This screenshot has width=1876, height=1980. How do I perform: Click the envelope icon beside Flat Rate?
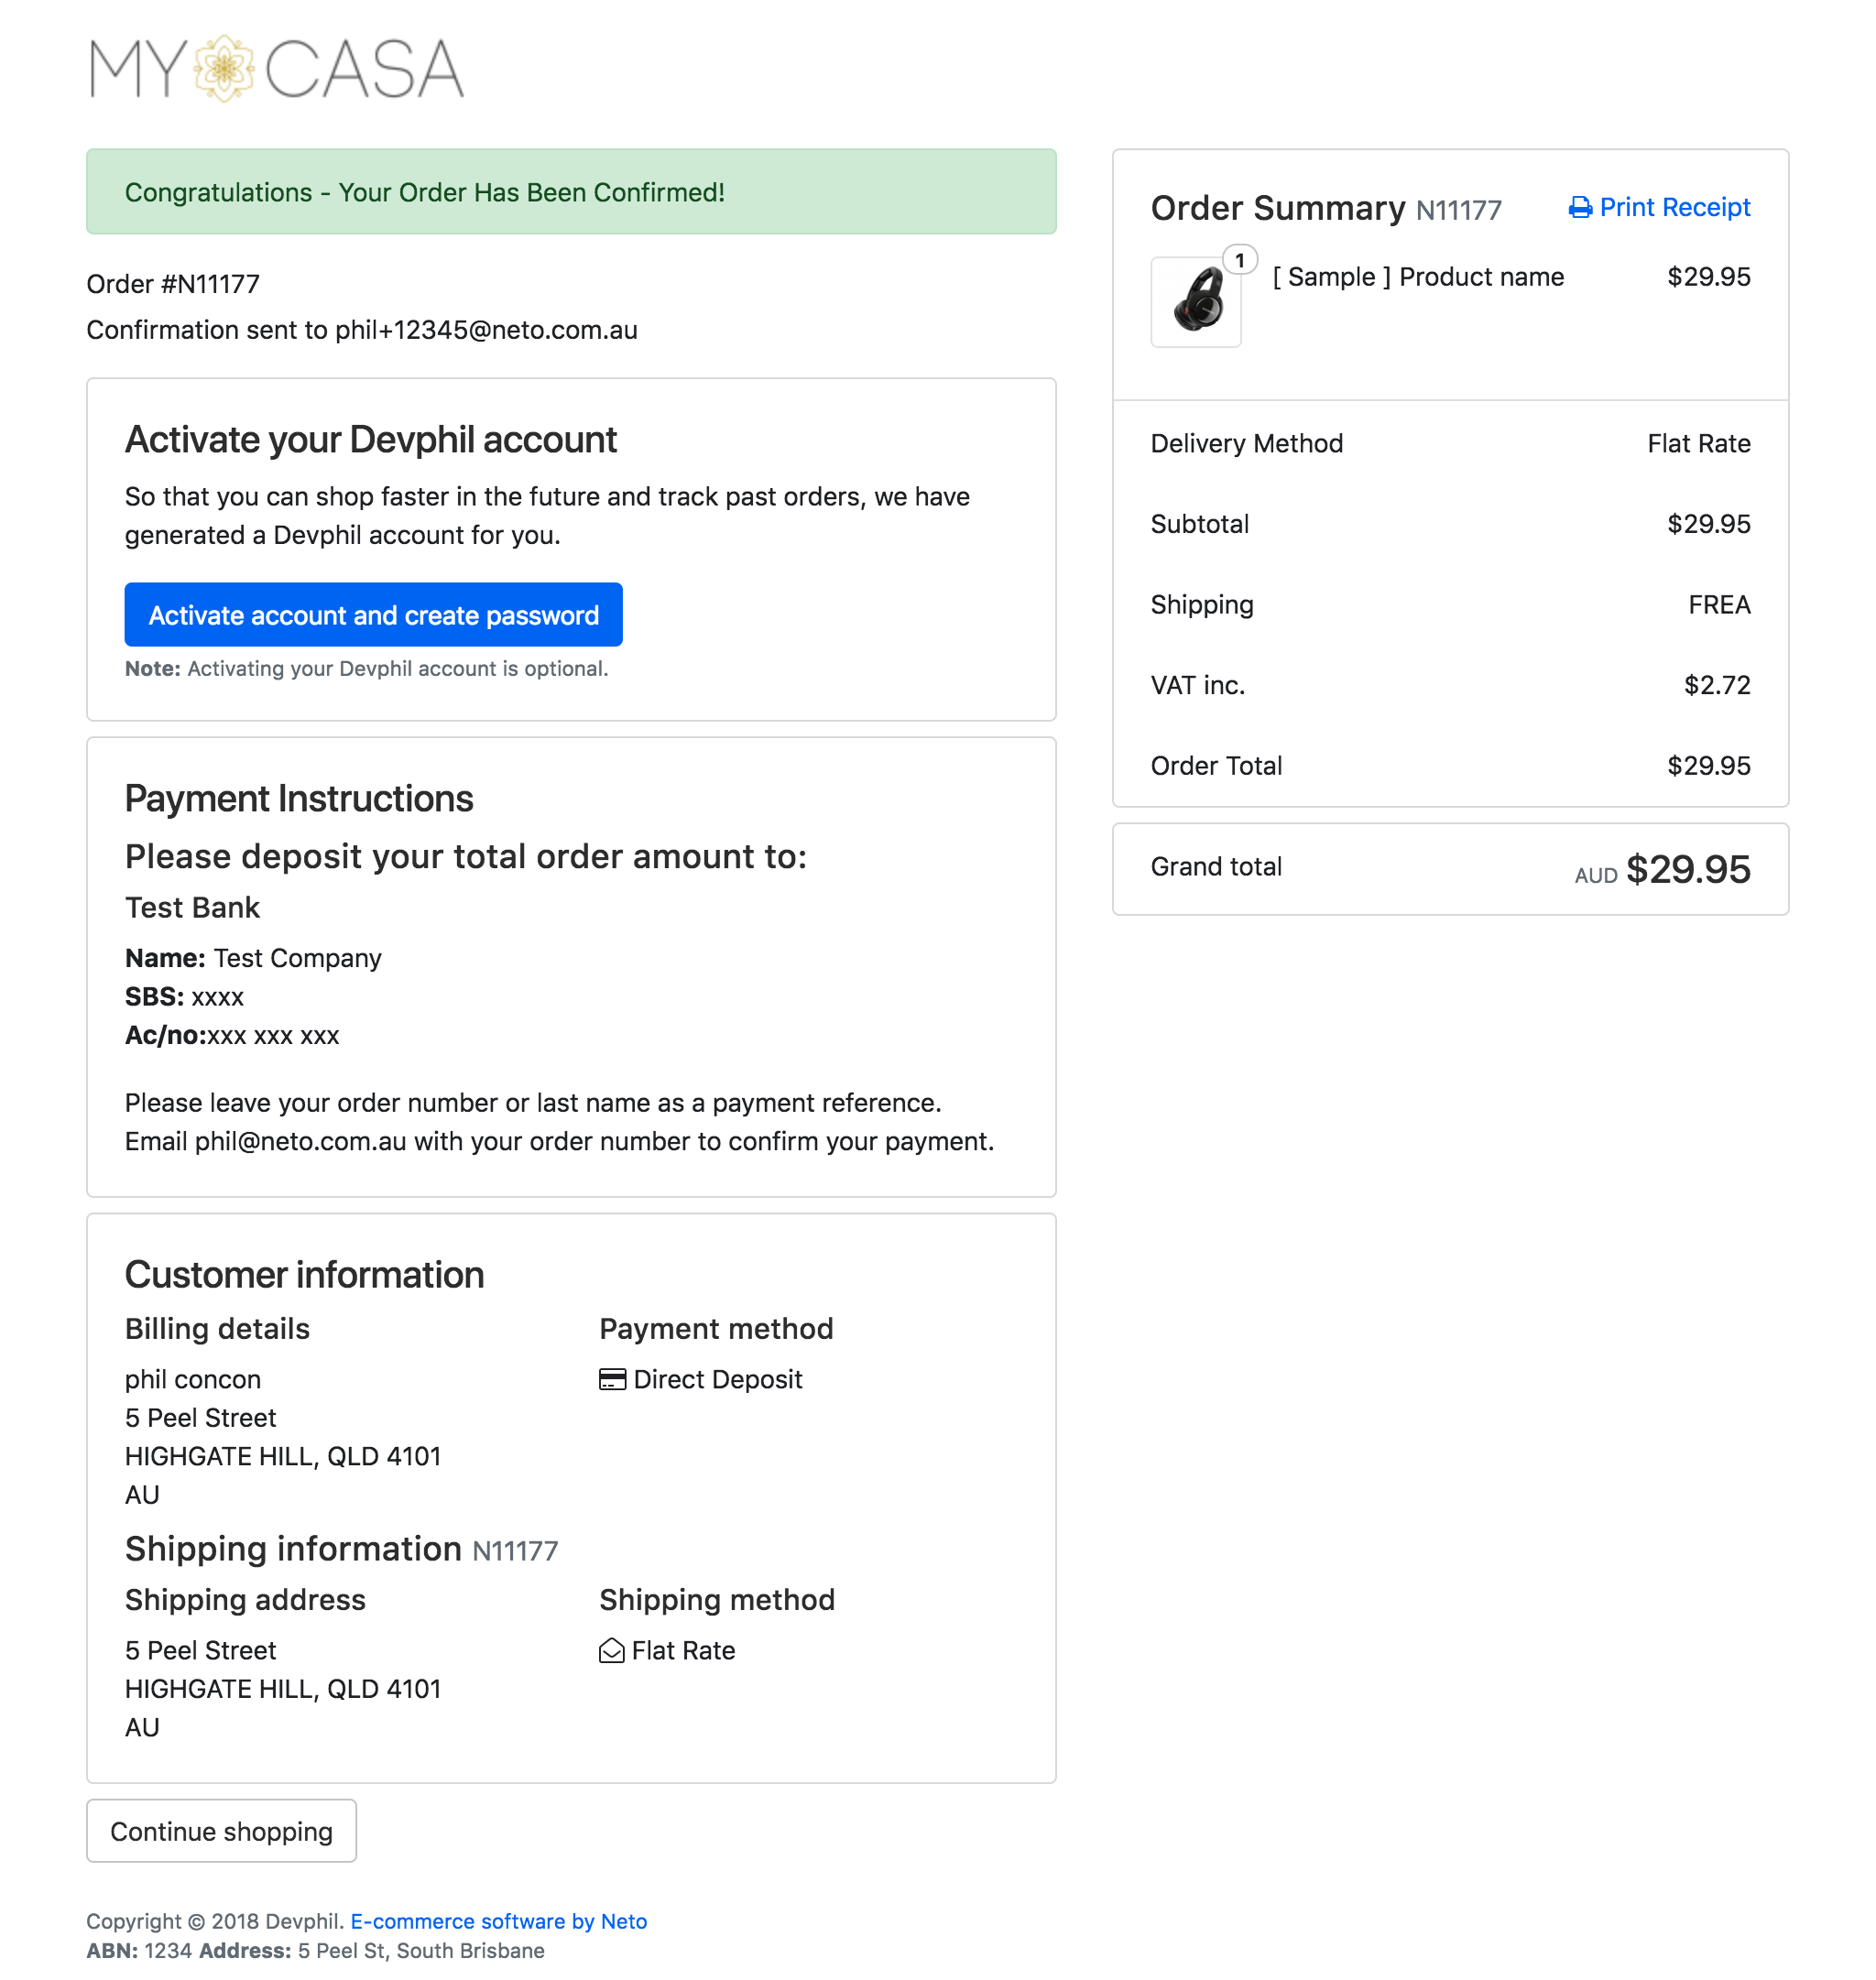[x=611, y=1650]
